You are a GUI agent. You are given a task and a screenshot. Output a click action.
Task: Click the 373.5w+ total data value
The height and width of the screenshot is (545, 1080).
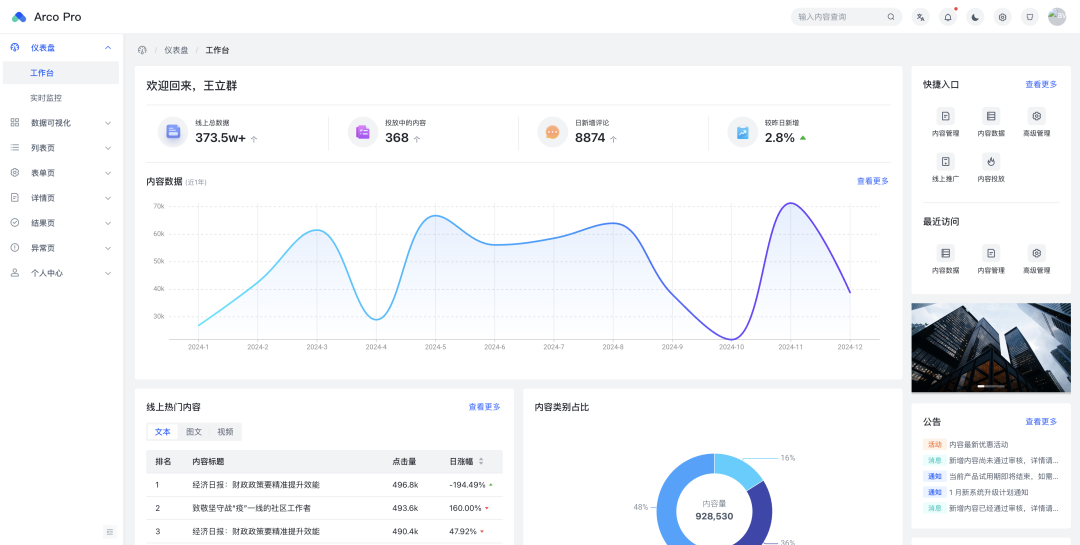click(x=220, y=138)
